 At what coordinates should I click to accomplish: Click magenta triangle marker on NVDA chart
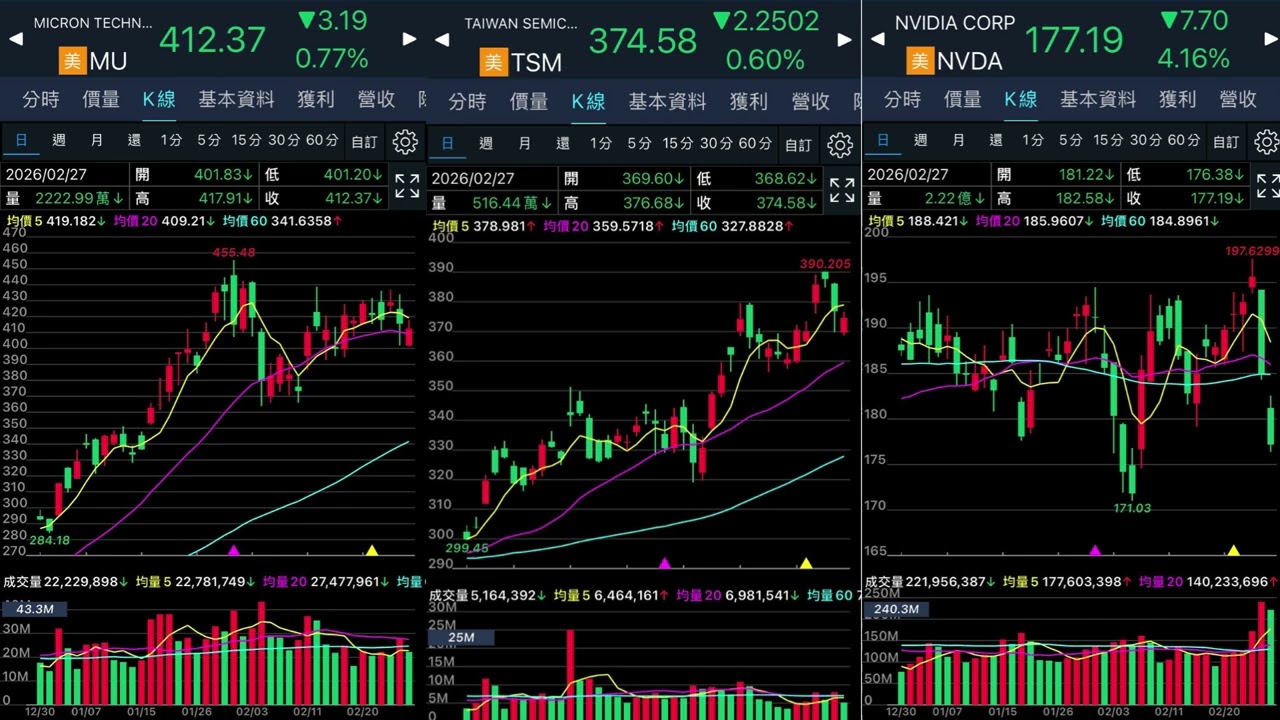tap(1095, 550)
